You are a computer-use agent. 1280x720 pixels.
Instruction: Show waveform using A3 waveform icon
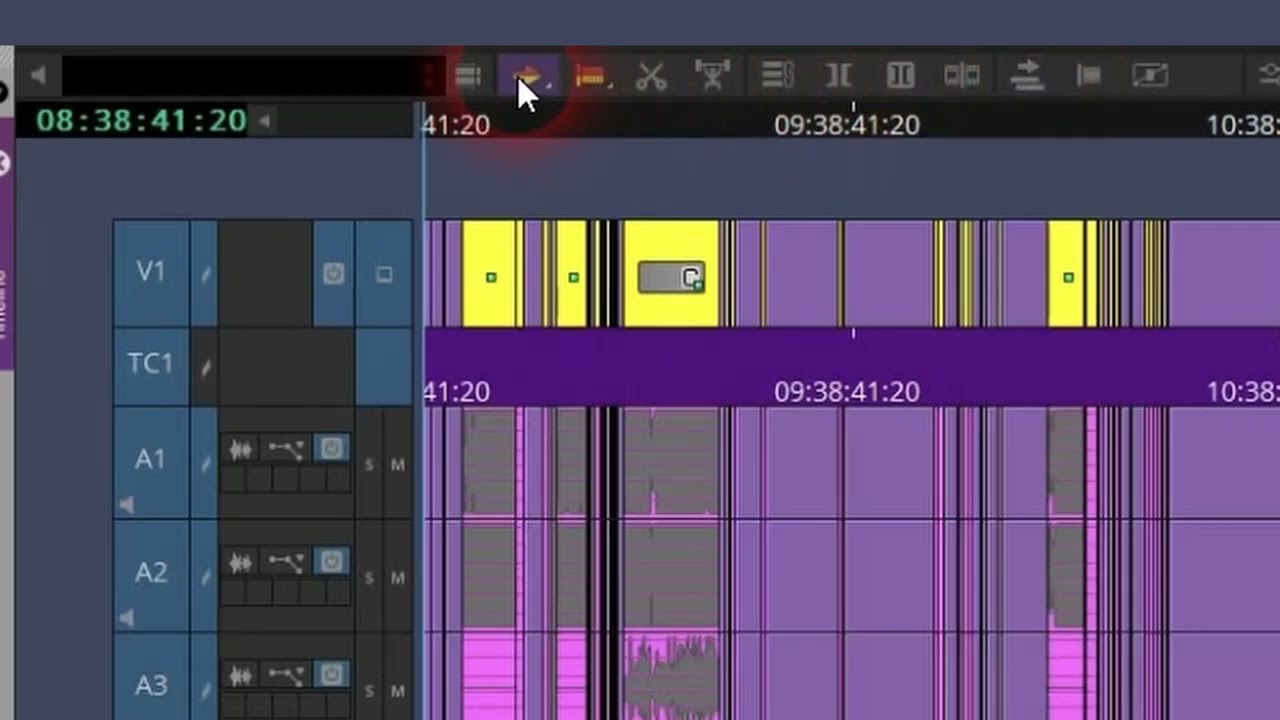241,676
